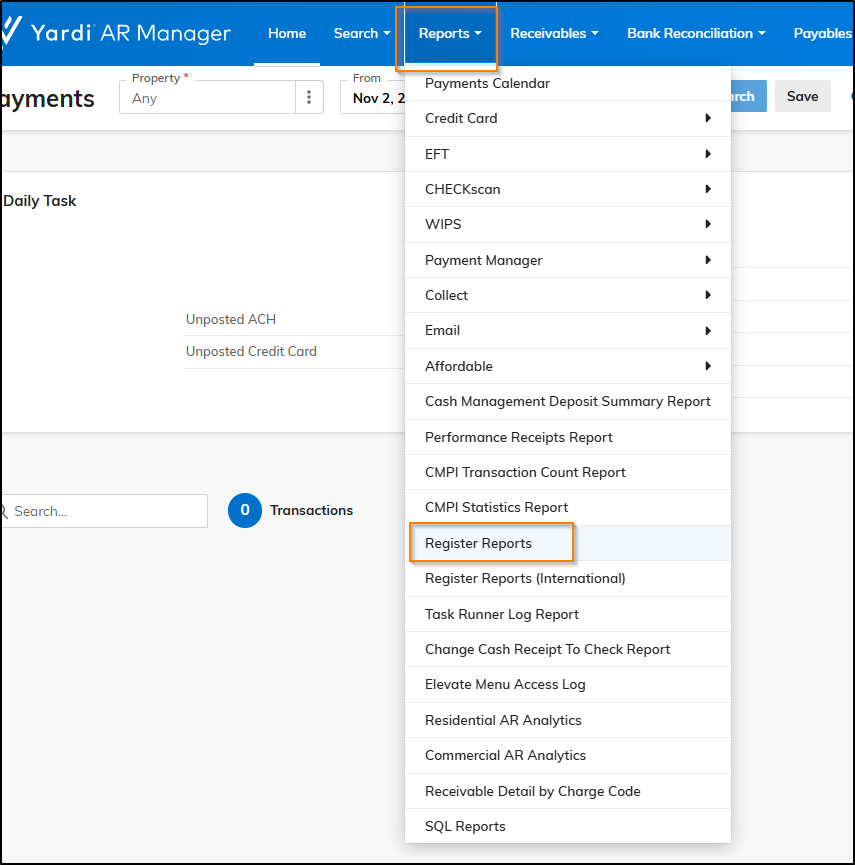Screen dimensions: 855x865
Task: Choose Payments Calendar from the menu
Action: click(487, 83)
